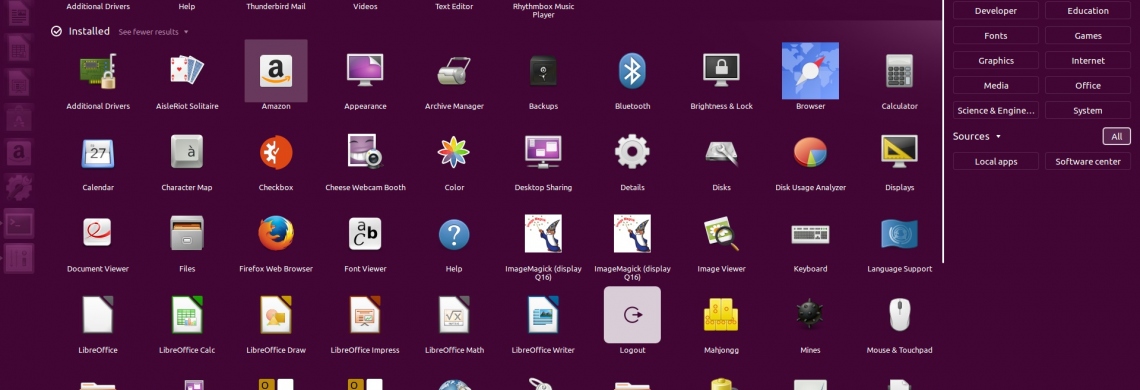Launch LibreOffice Writer
The image size is (1140, 390).
tap(543, 315)
